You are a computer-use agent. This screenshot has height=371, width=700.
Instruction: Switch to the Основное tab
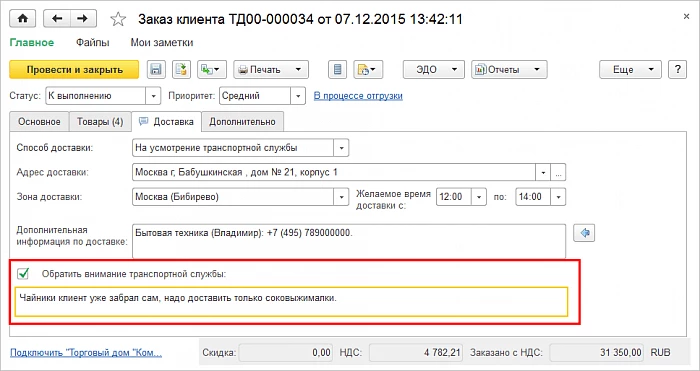coord(39,122)
